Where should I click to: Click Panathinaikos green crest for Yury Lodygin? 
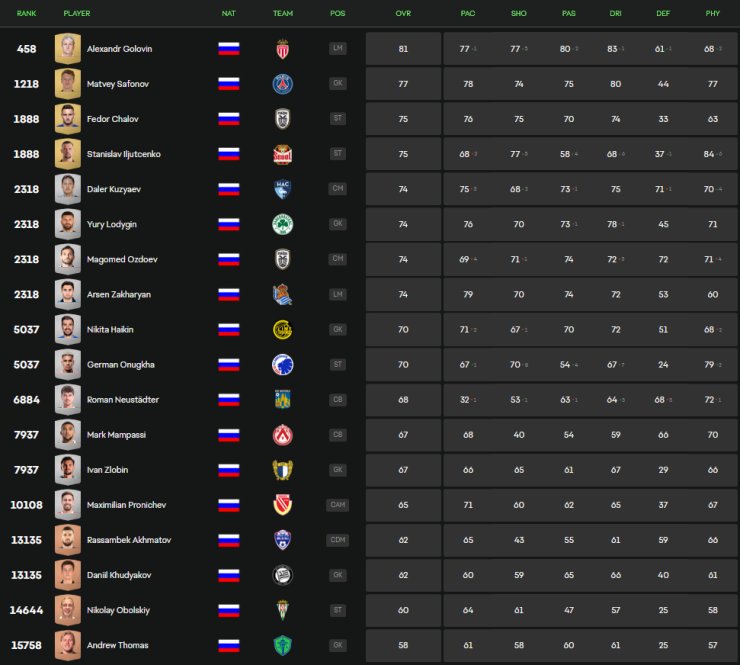[283, 224]
